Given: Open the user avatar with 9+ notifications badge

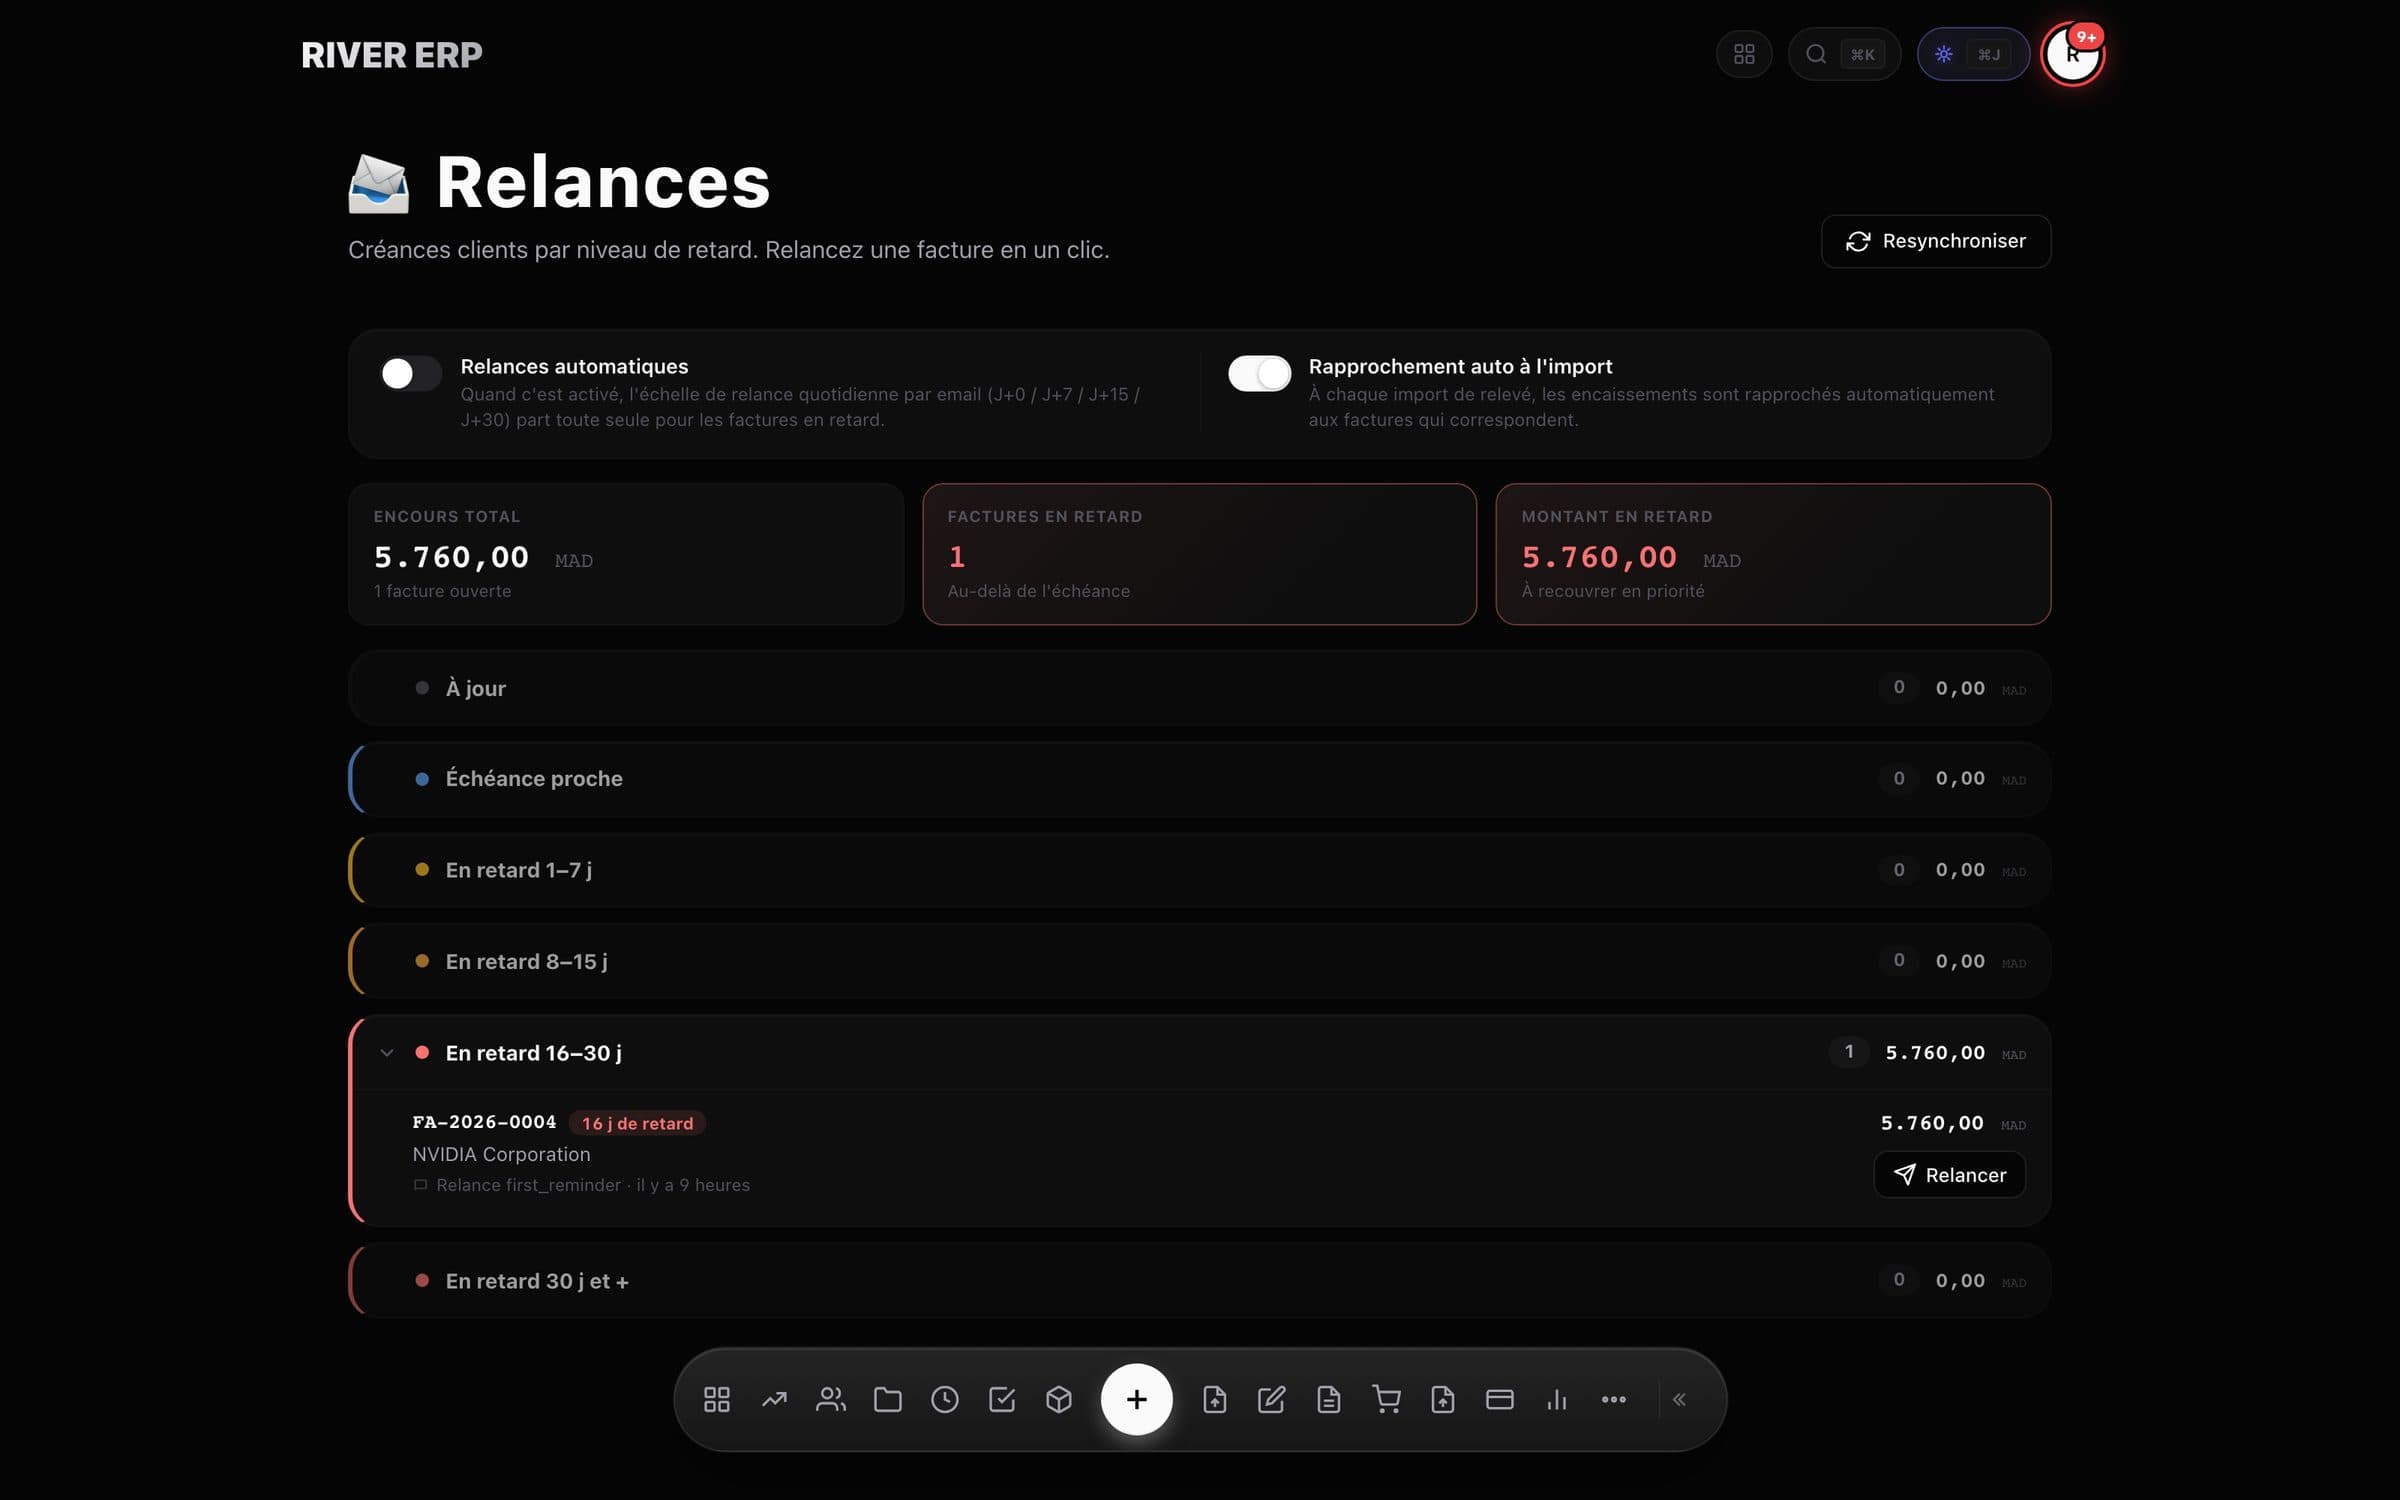Looking at the screenshot, I should 2073,54.
